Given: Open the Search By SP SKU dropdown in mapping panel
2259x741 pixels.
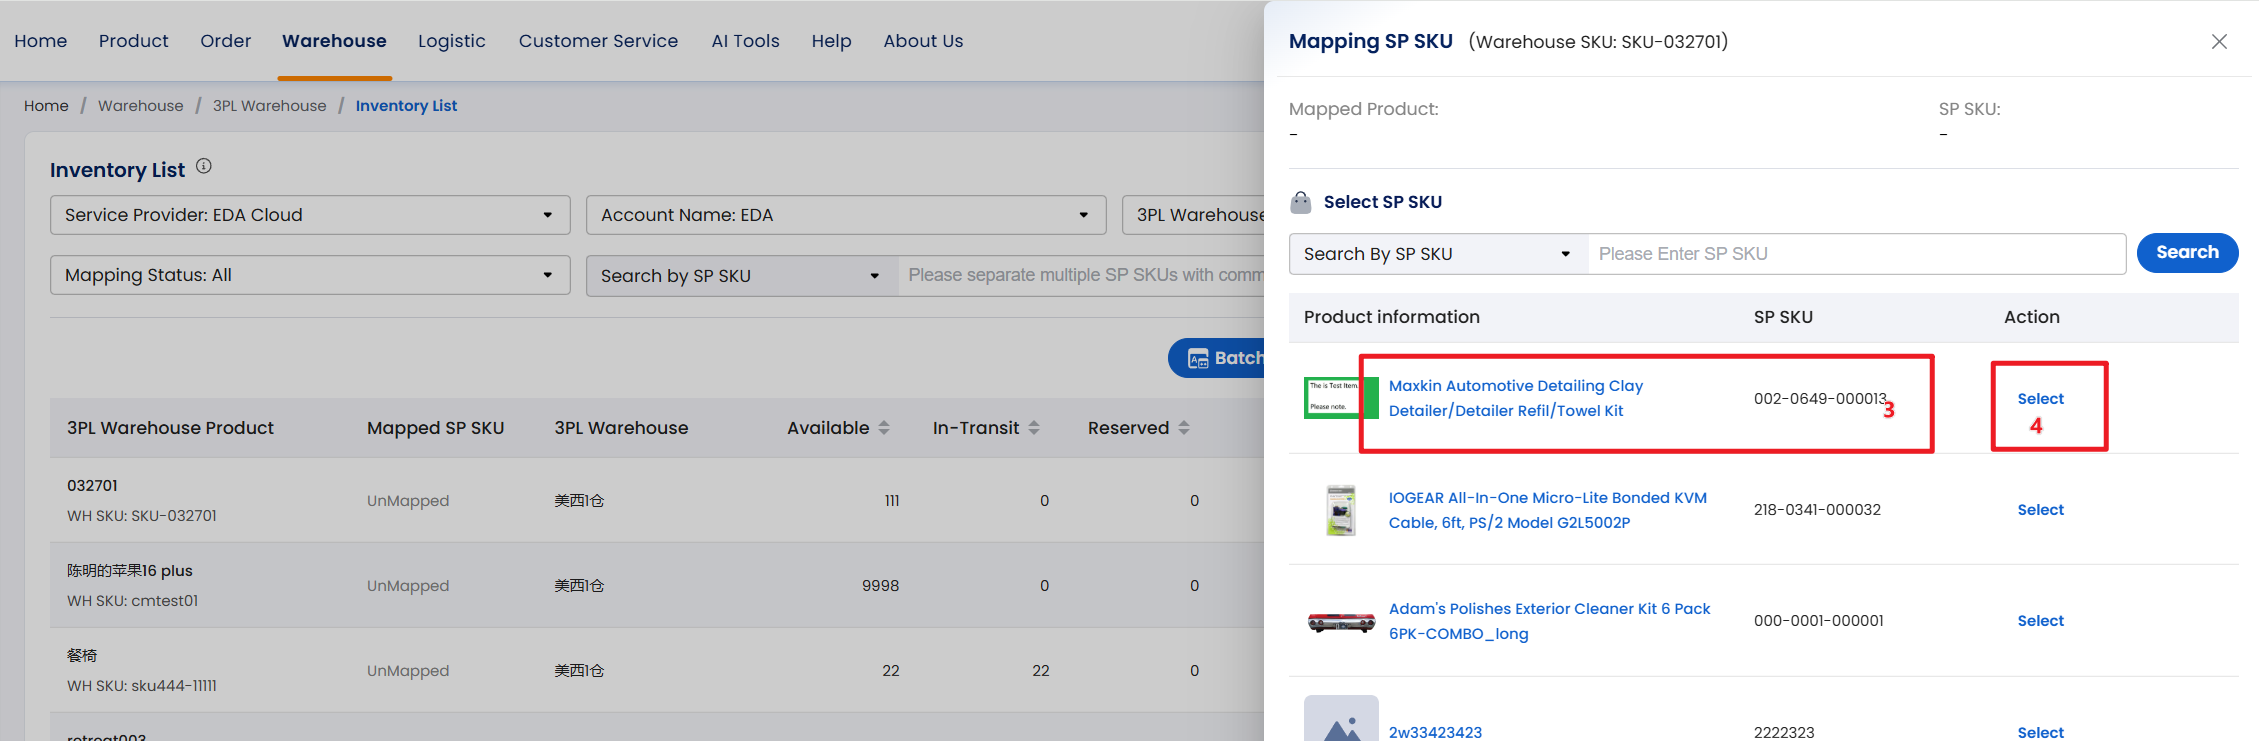Looking at the screenshot, I should tap(1438, 254).
